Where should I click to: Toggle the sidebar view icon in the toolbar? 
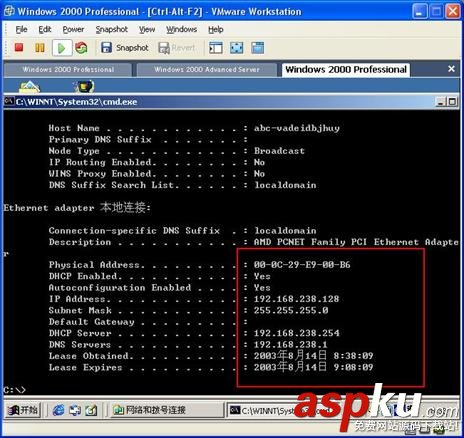[216, 48]
